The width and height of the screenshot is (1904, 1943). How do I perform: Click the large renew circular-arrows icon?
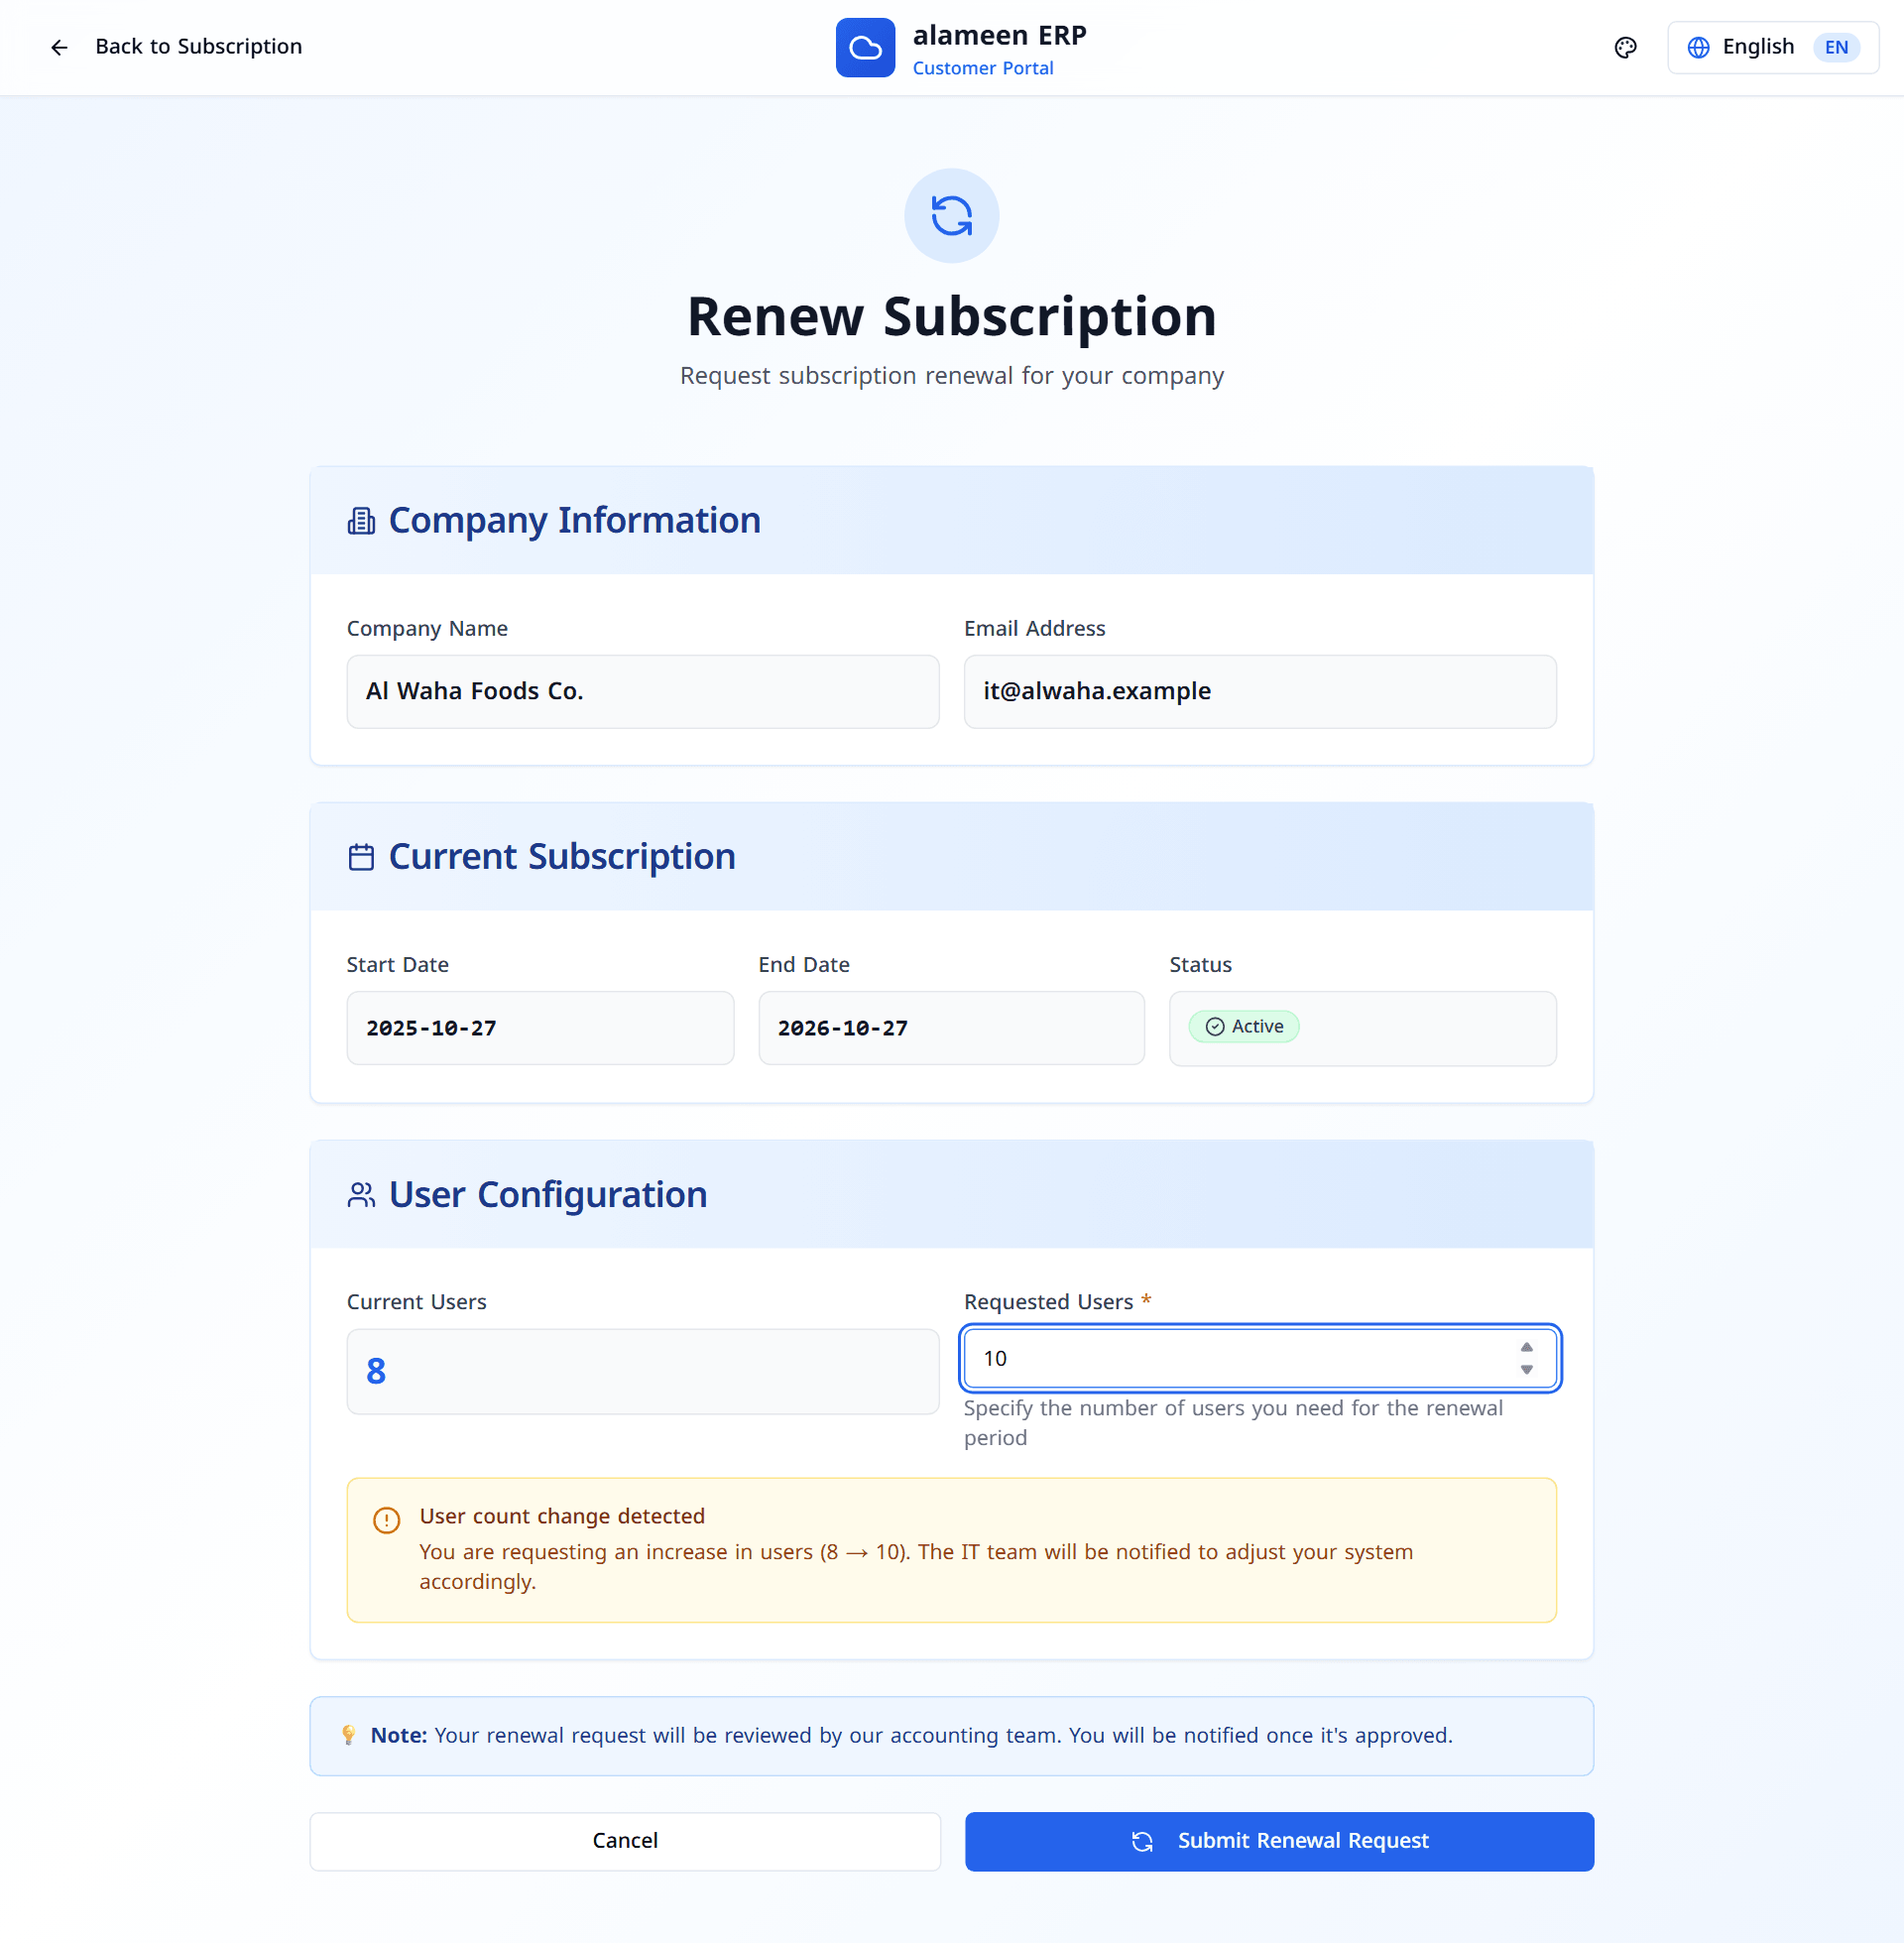(x=951, y=215)
